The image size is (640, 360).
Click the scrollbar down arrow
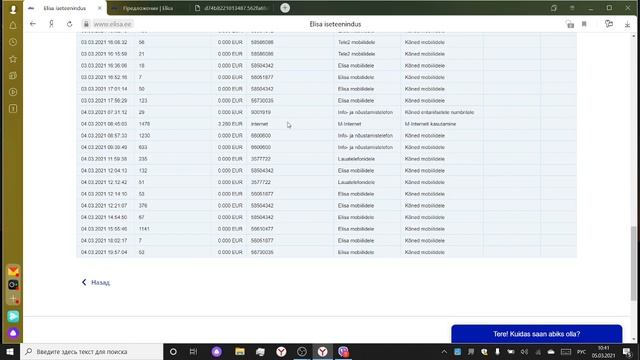click(633, 339)
